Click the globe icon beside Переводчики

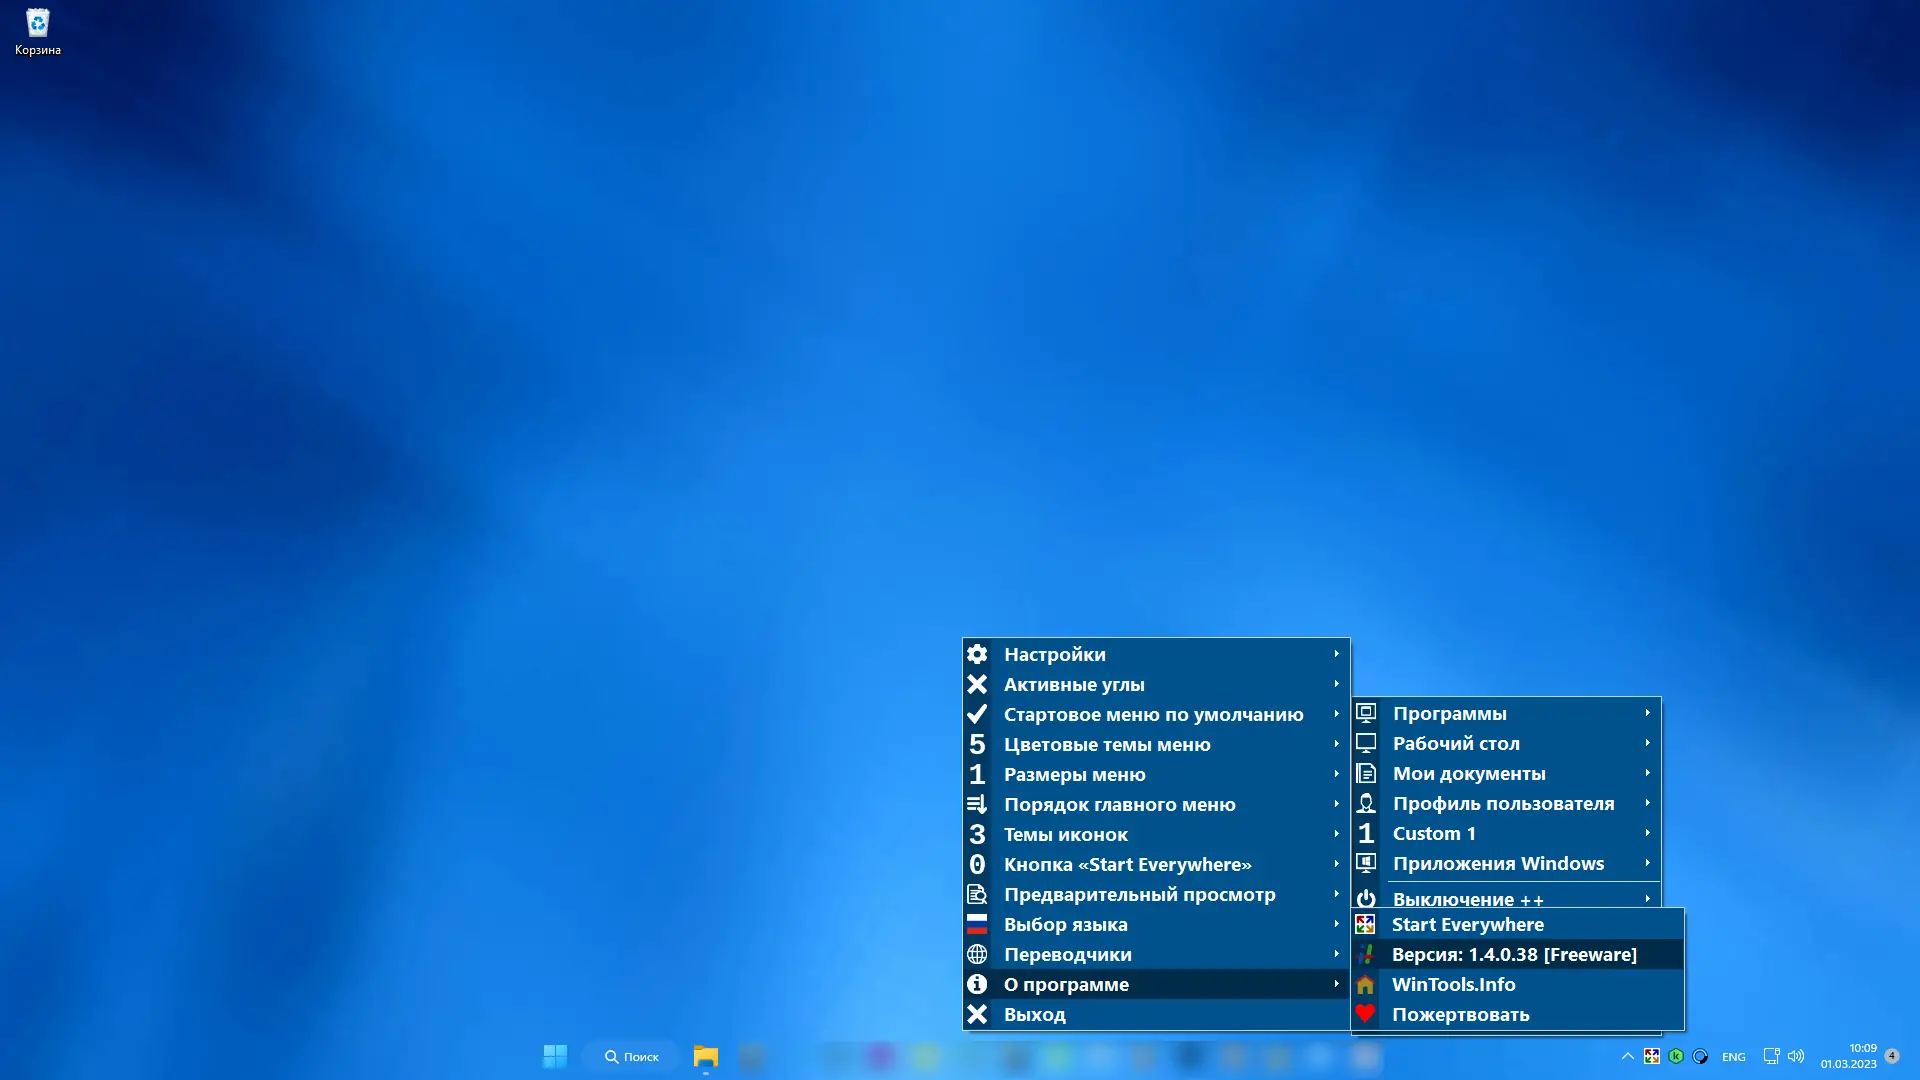point(977,954)
